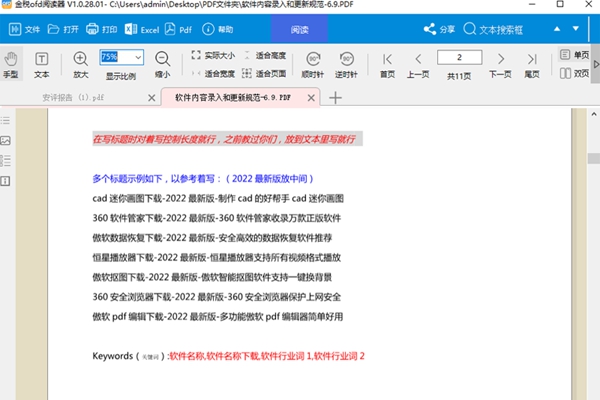Select the hand tool (手型)

[11, 63]
